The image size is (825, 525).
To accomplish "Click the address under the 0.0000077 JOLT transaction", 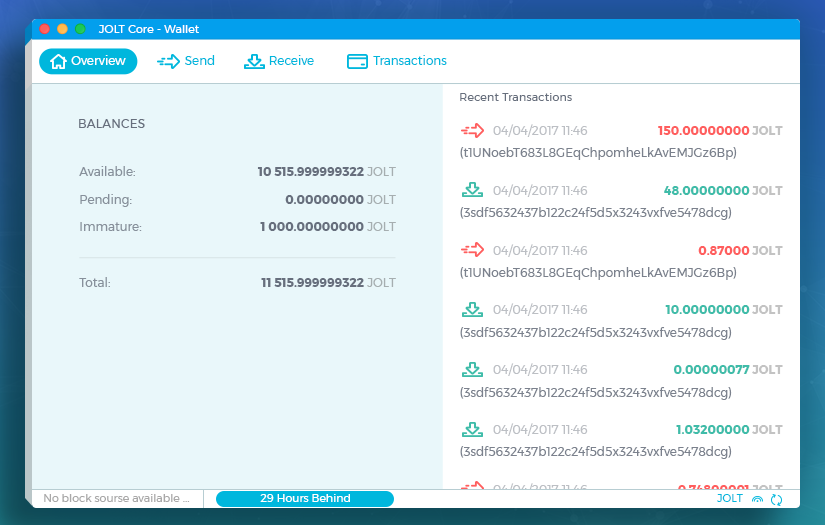I will [596, 392].
